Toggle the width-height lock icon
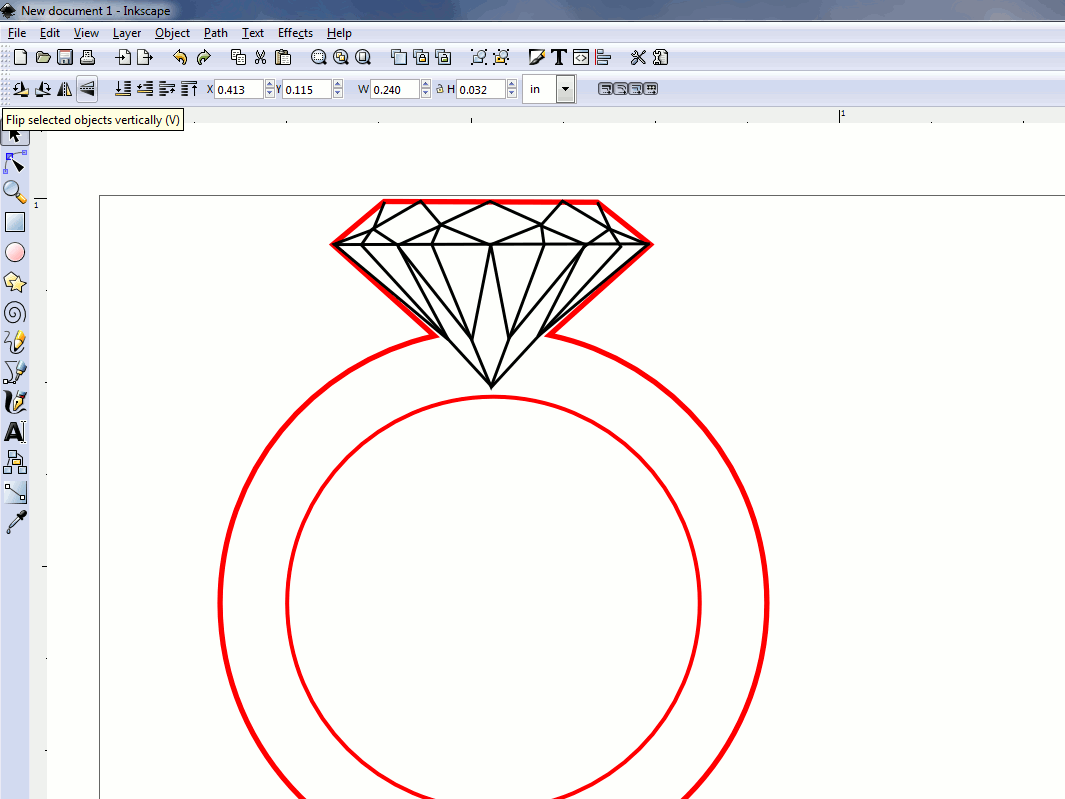This screenshot has width=1065, height=799. click(x=440, y=90)
